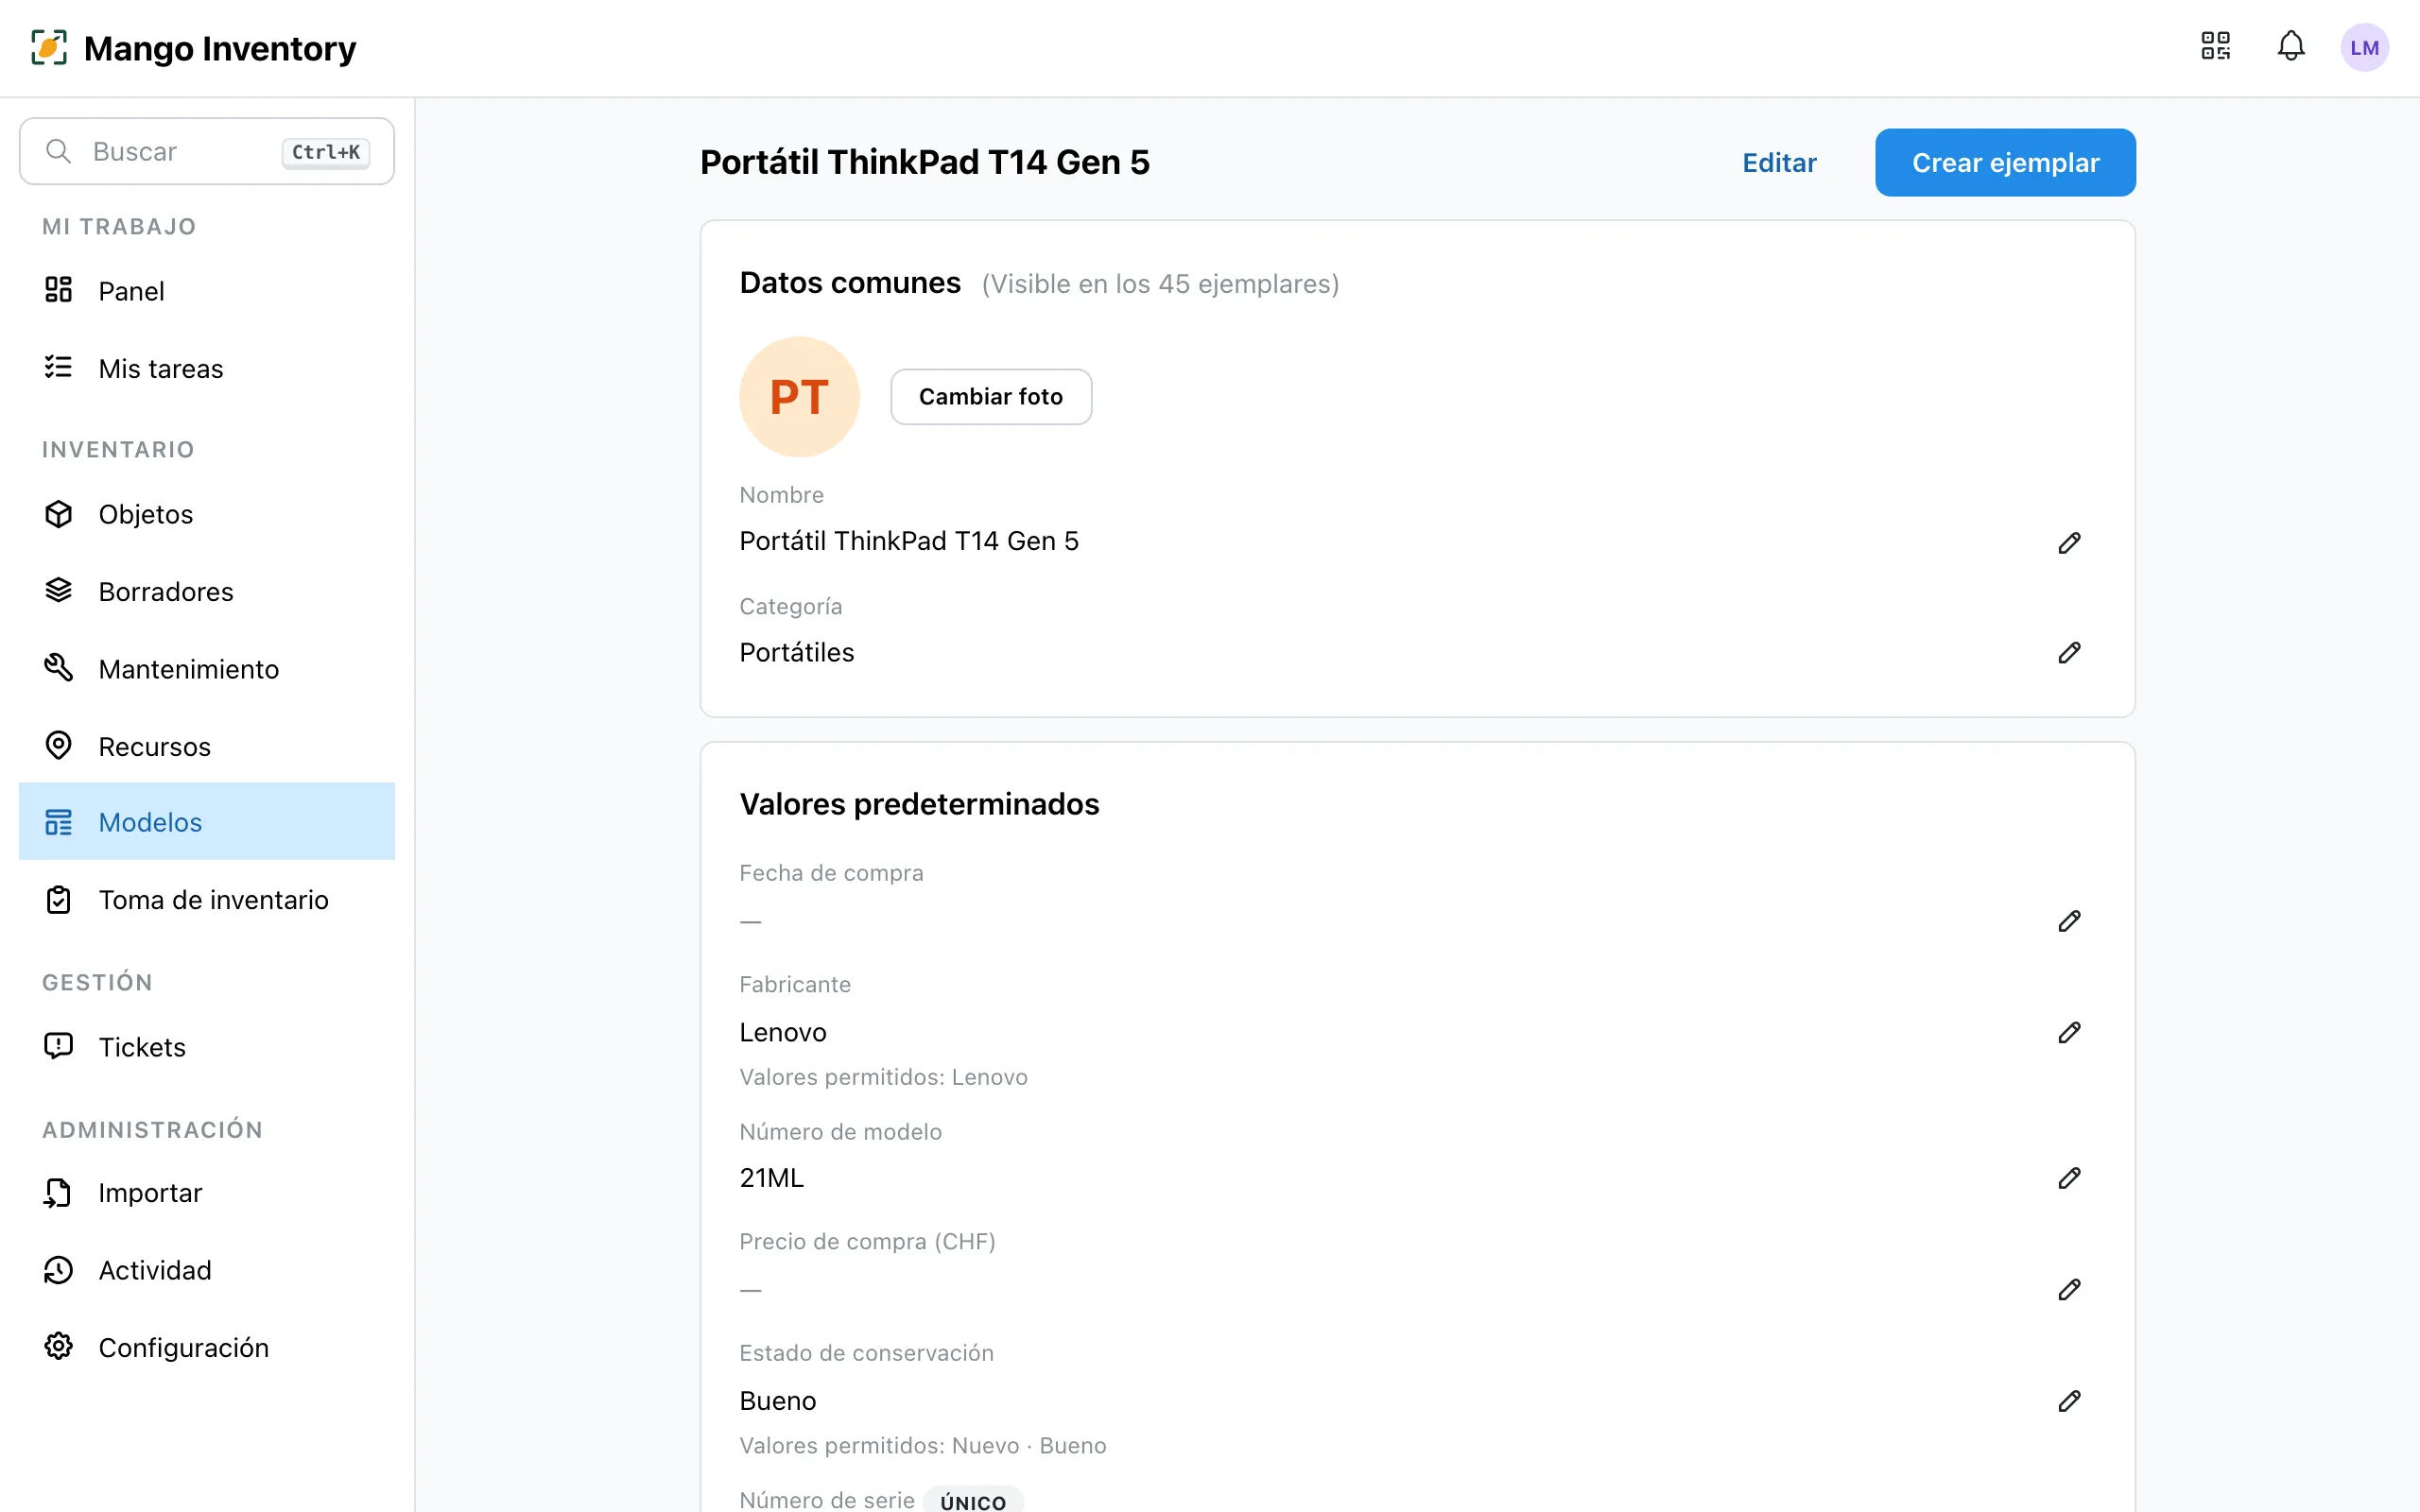2420x1512 pixels.
Task: Click the Cambiar foto button
Action: [991, 397]
